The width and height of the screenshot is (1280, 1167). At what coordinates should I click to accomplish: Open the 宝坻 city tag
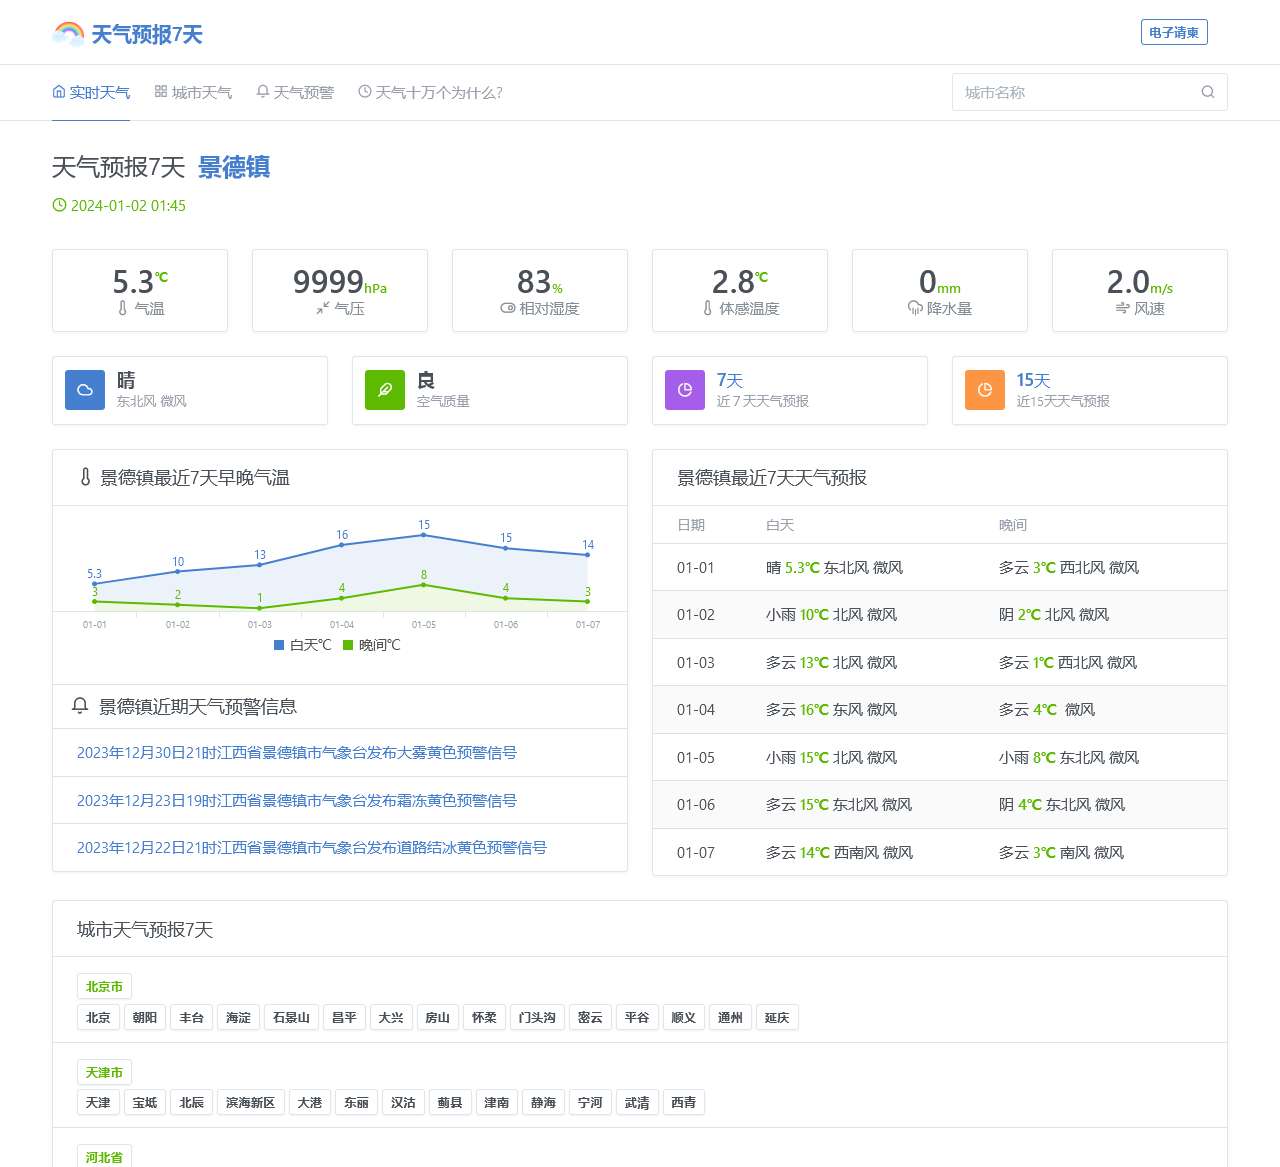coord(145,1102)
